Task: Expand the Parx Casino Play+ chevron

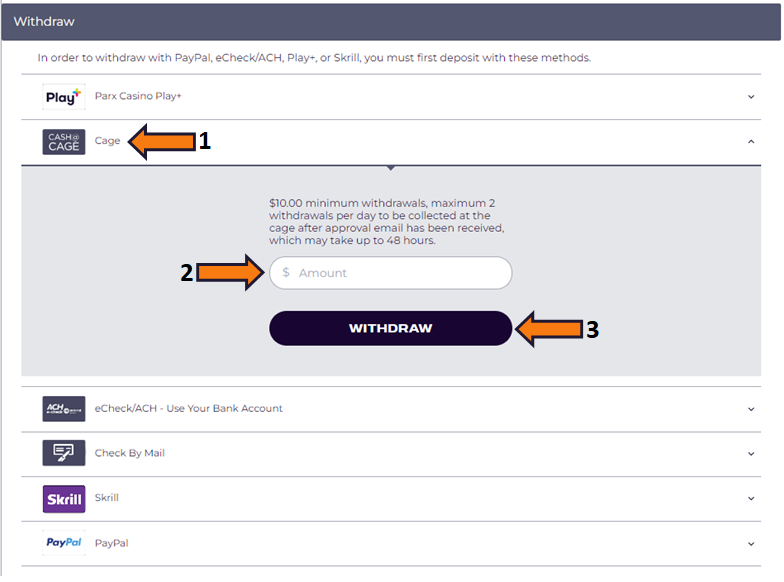Action: [x=751, y=97]
